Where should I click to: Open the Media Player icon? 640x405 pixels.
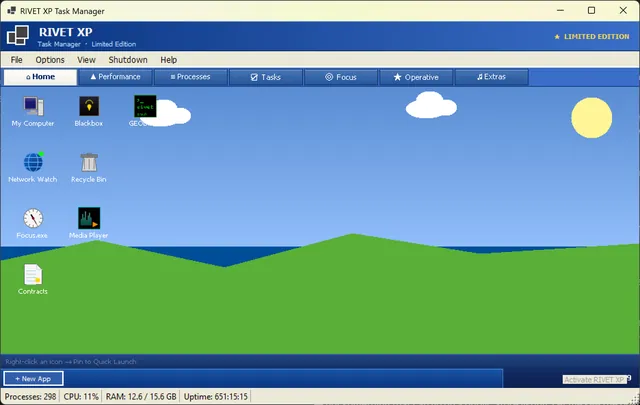tap(89, 223)
